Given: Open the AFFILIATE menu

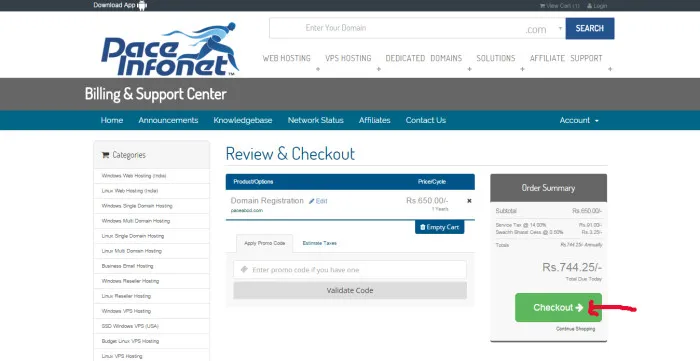Looking at the screenshot, I should tap(547, 58).
